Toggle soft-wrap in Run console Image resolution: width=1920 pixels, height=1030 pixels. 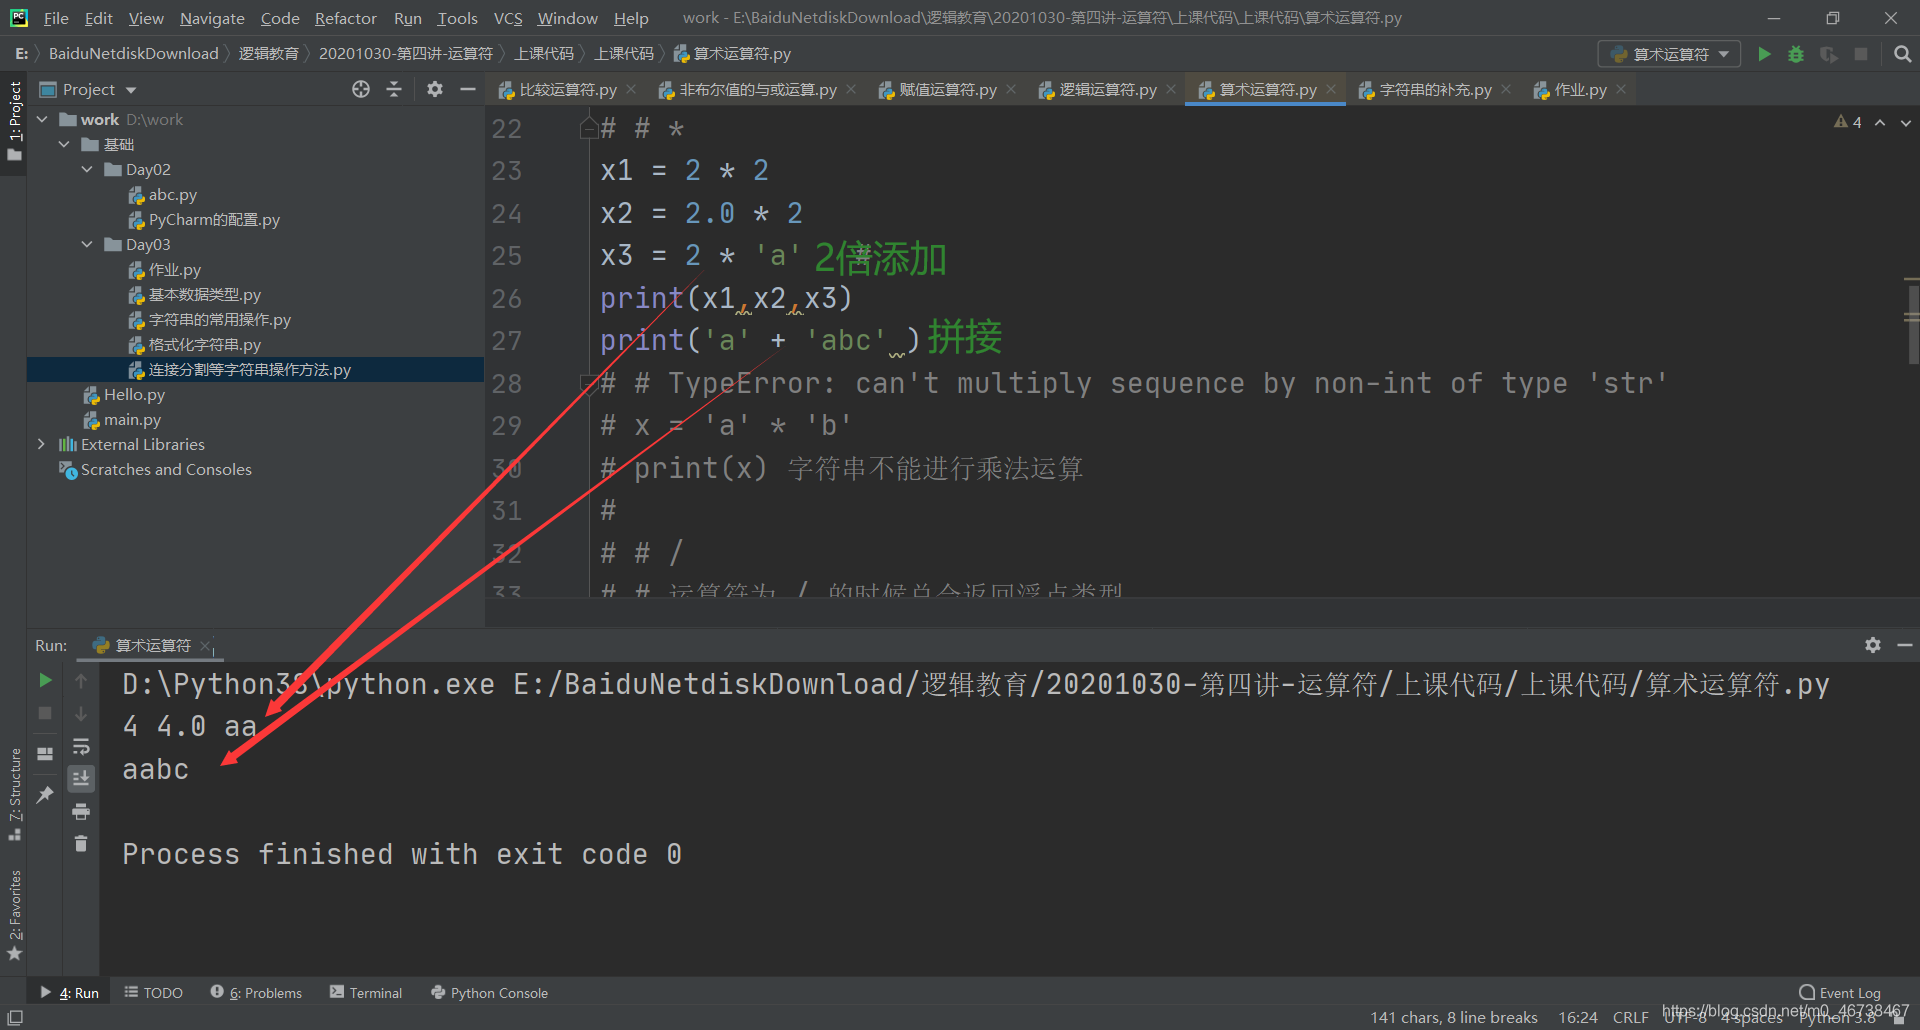pos(81,746)
